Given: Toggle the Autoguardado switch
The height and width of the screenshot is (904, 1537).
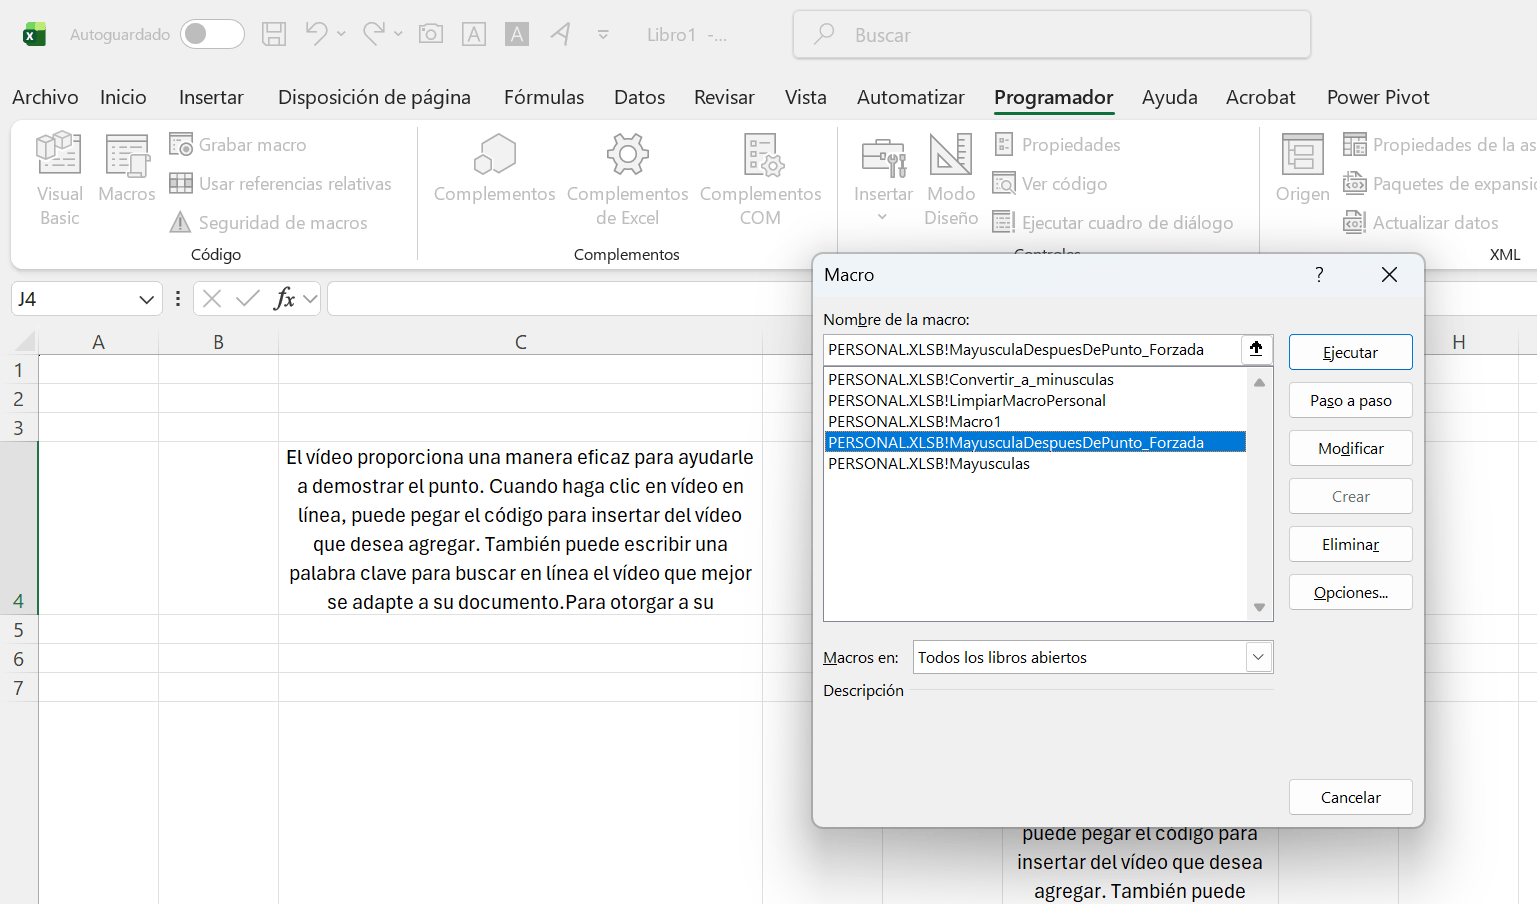Looking at the screenshot, I should click(212, 34).
